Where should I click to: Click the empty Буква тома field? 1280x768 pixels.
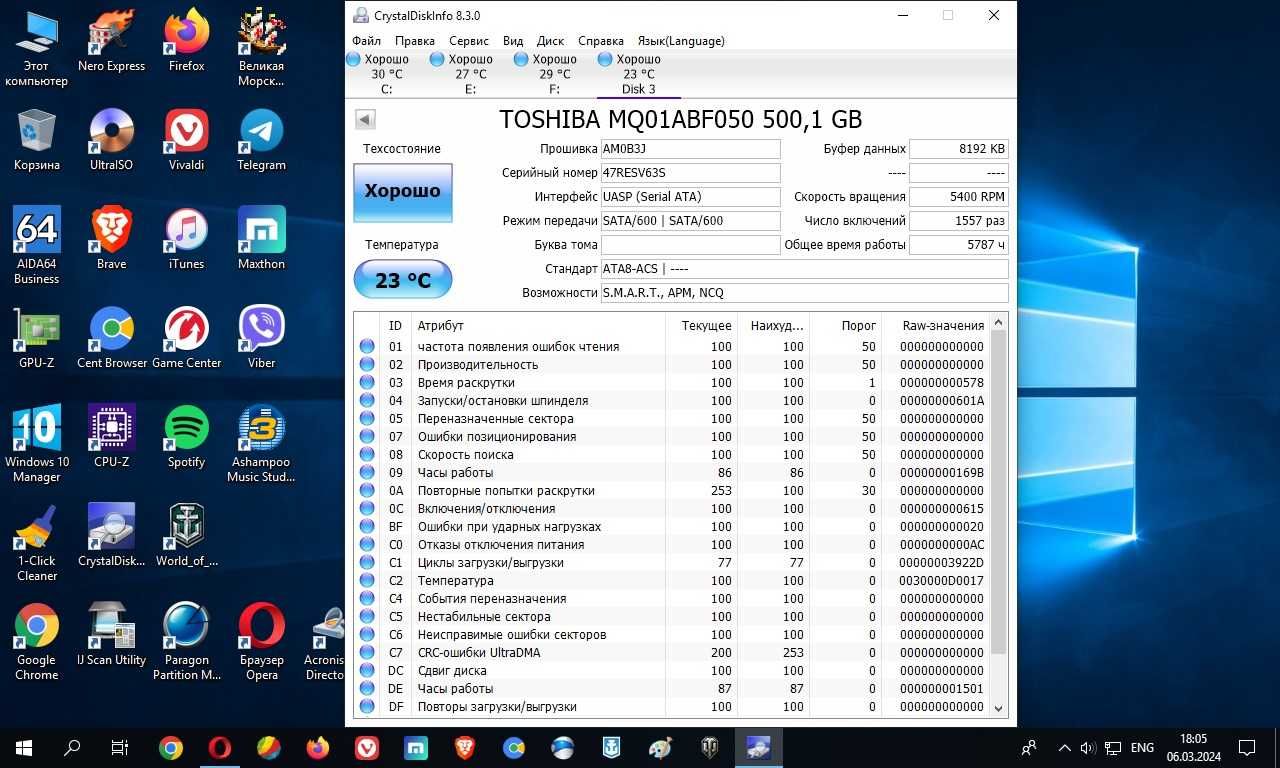coord(690,245)
